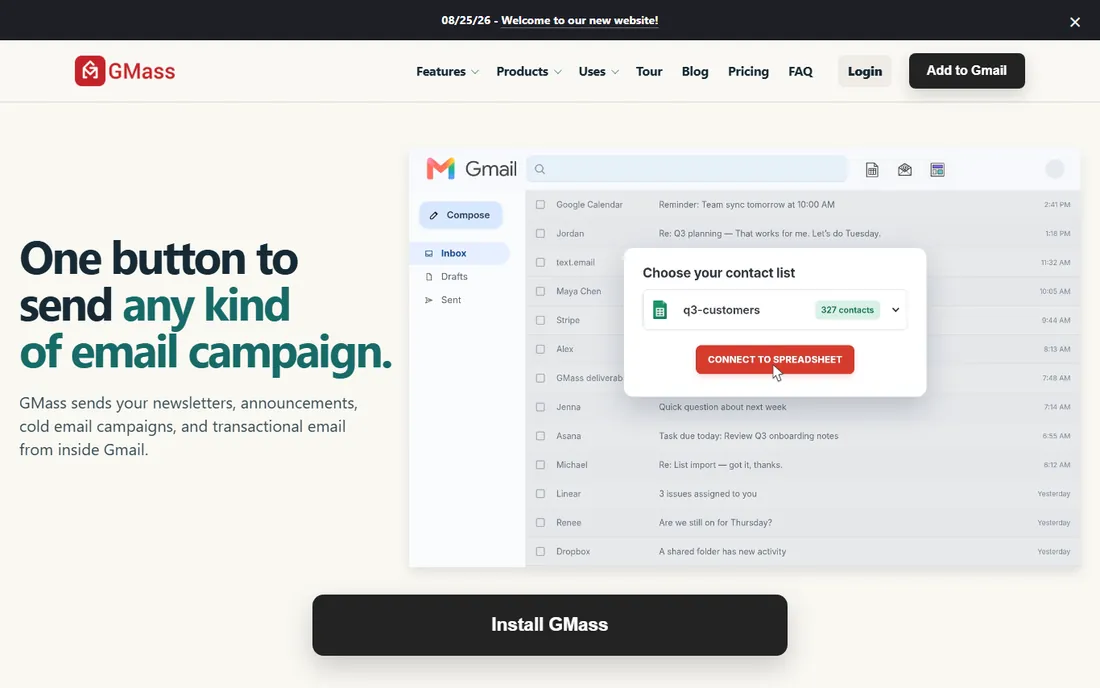Click Connect to Spreadsheet button
The image size is (1100, 688).
(x=774, y=360)
